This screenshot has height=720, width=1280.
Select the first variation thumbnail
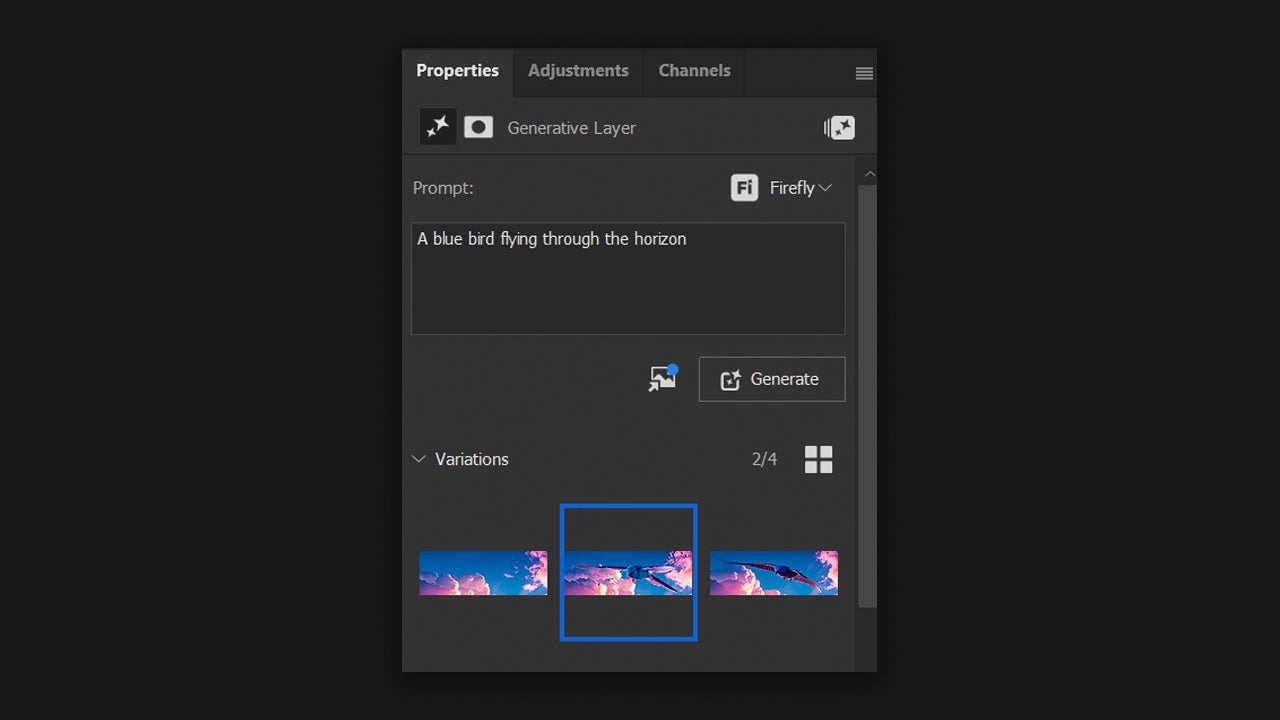pos(483,573)
